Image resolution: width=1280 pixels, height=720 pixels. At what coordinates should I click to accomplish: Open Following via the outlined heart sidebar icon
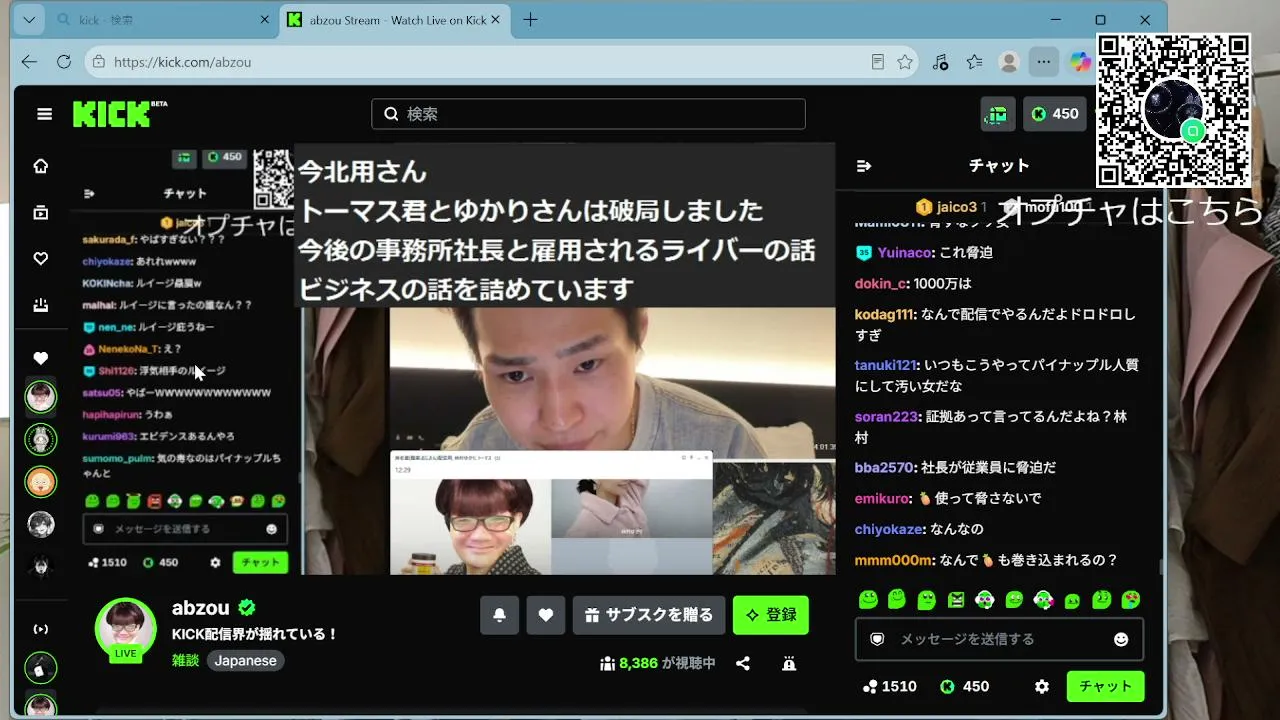[41, 259]
